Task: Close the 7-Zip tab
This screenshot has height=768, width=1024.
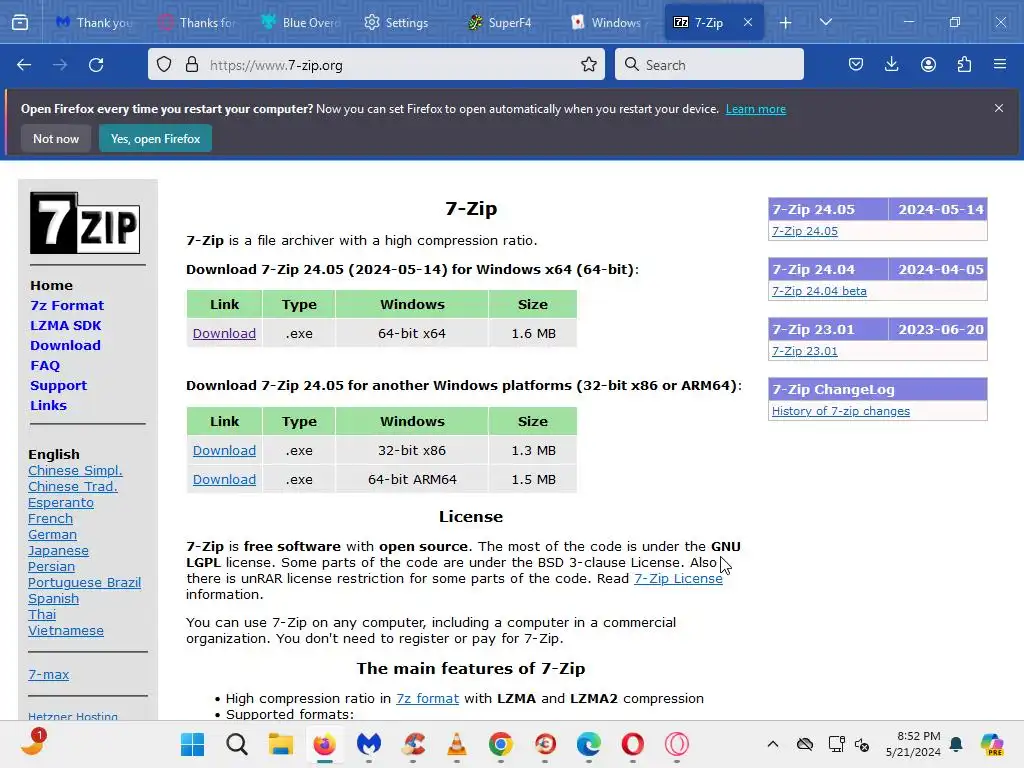Action: click(748, 22)
